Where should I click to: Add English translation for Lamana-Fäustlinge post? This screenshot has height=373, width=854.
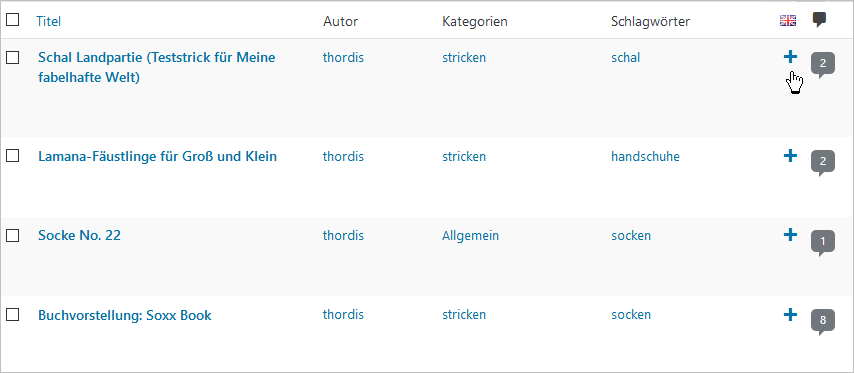pyautogui.click(x=790, y=156)
